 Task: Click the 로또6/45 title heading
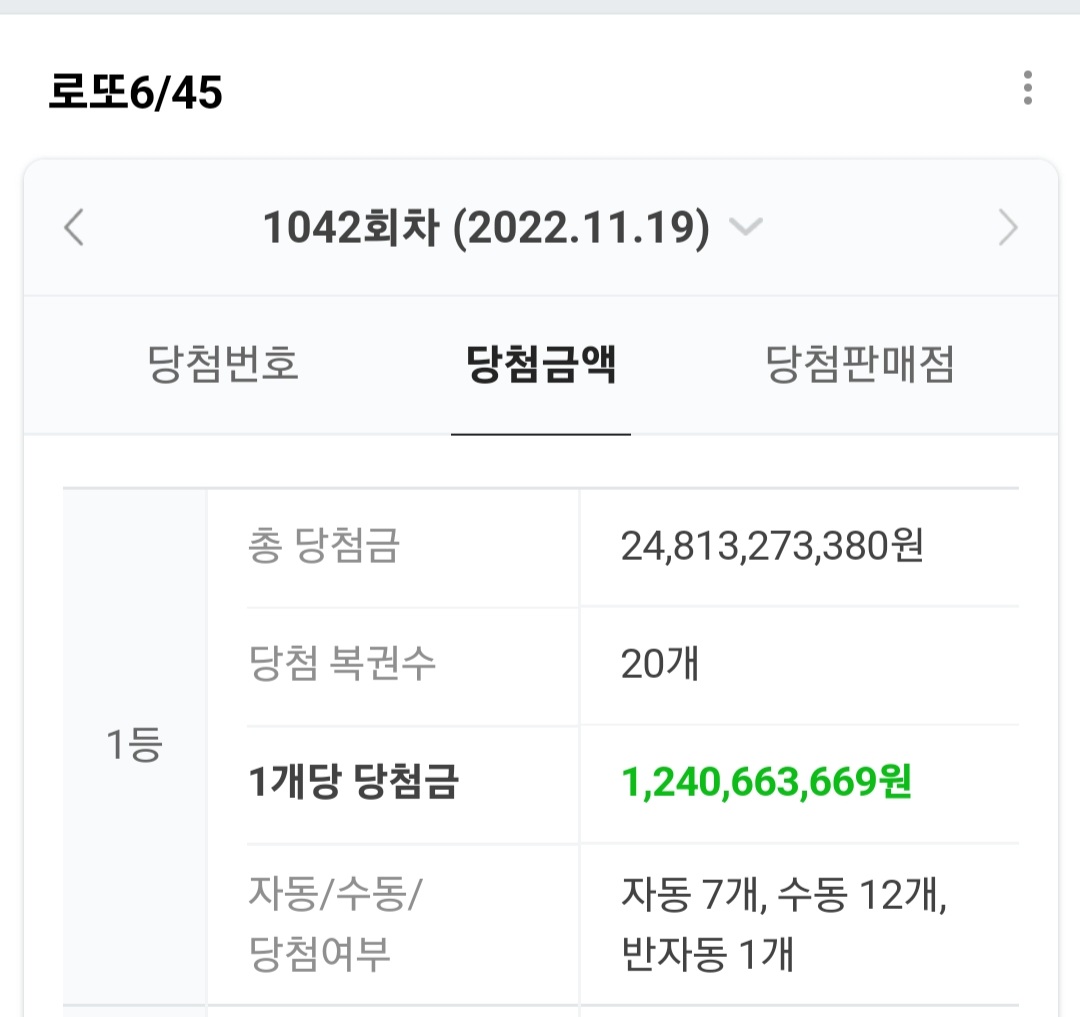click(136, 92)
